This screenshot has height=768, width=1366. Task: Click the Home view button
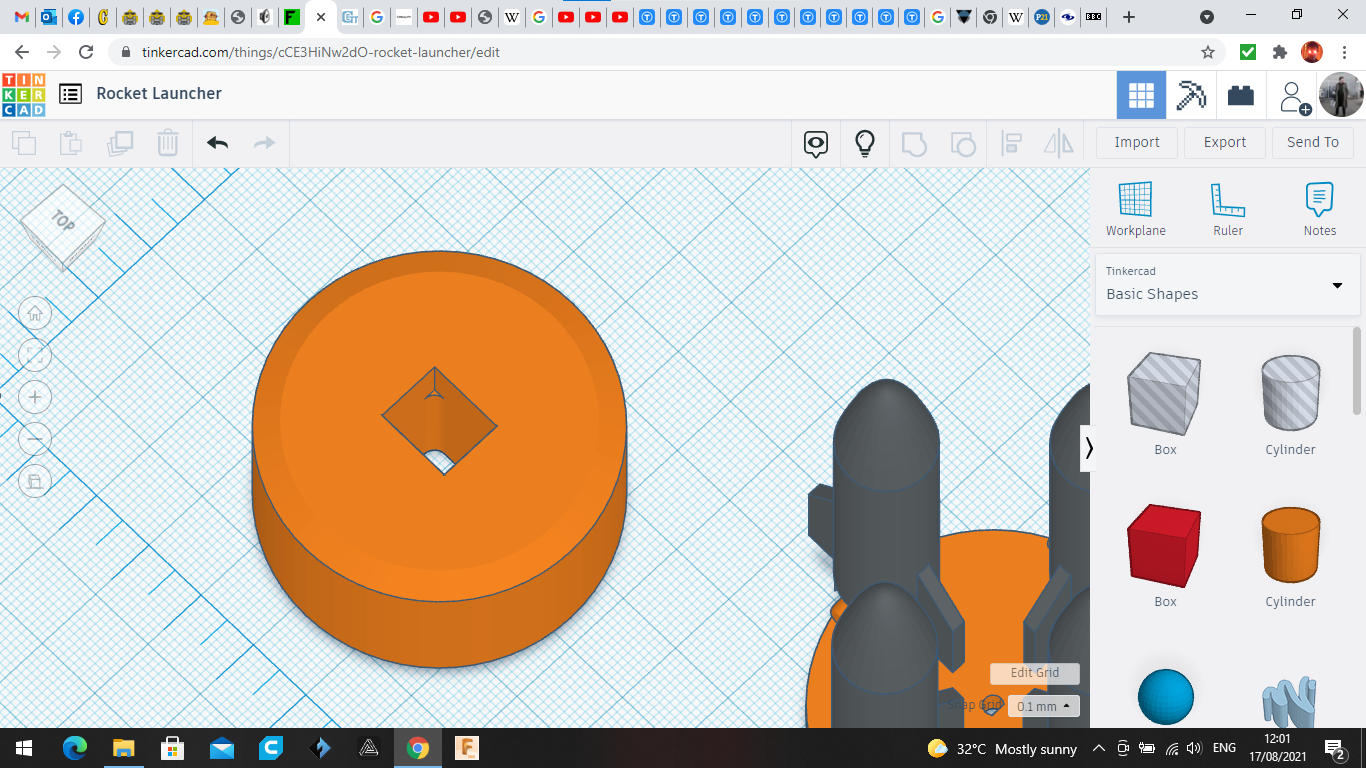(x=35, y=314)
